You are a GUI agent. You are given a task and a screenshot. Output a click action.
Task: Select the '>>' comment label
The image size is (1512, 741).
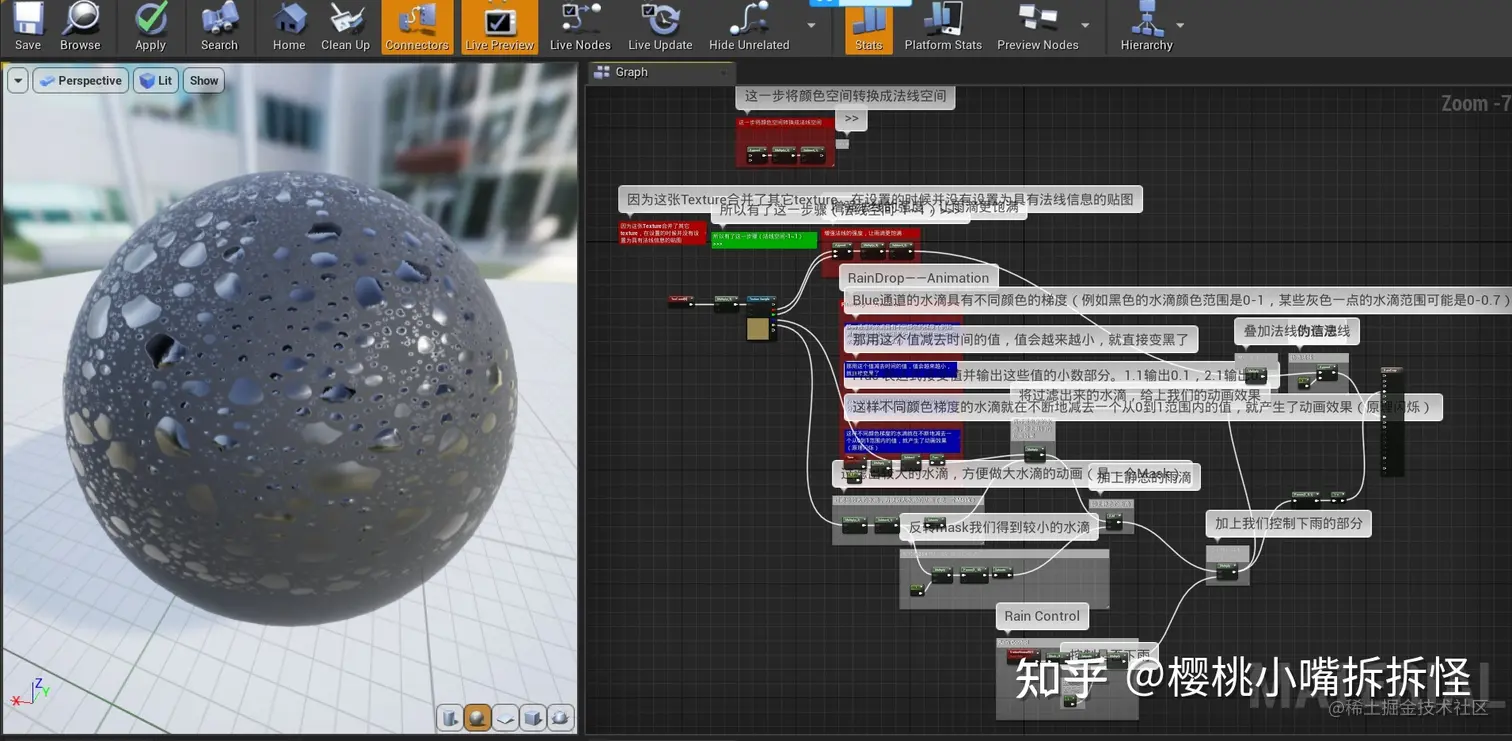[x=851, y=118]
